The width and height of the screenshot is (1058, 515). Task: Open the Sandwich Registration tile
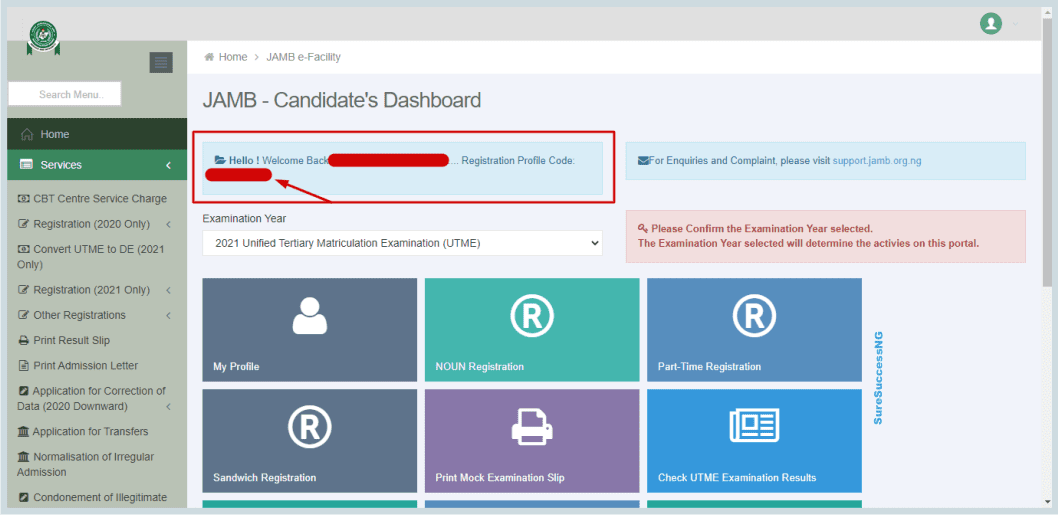point(310,441)
